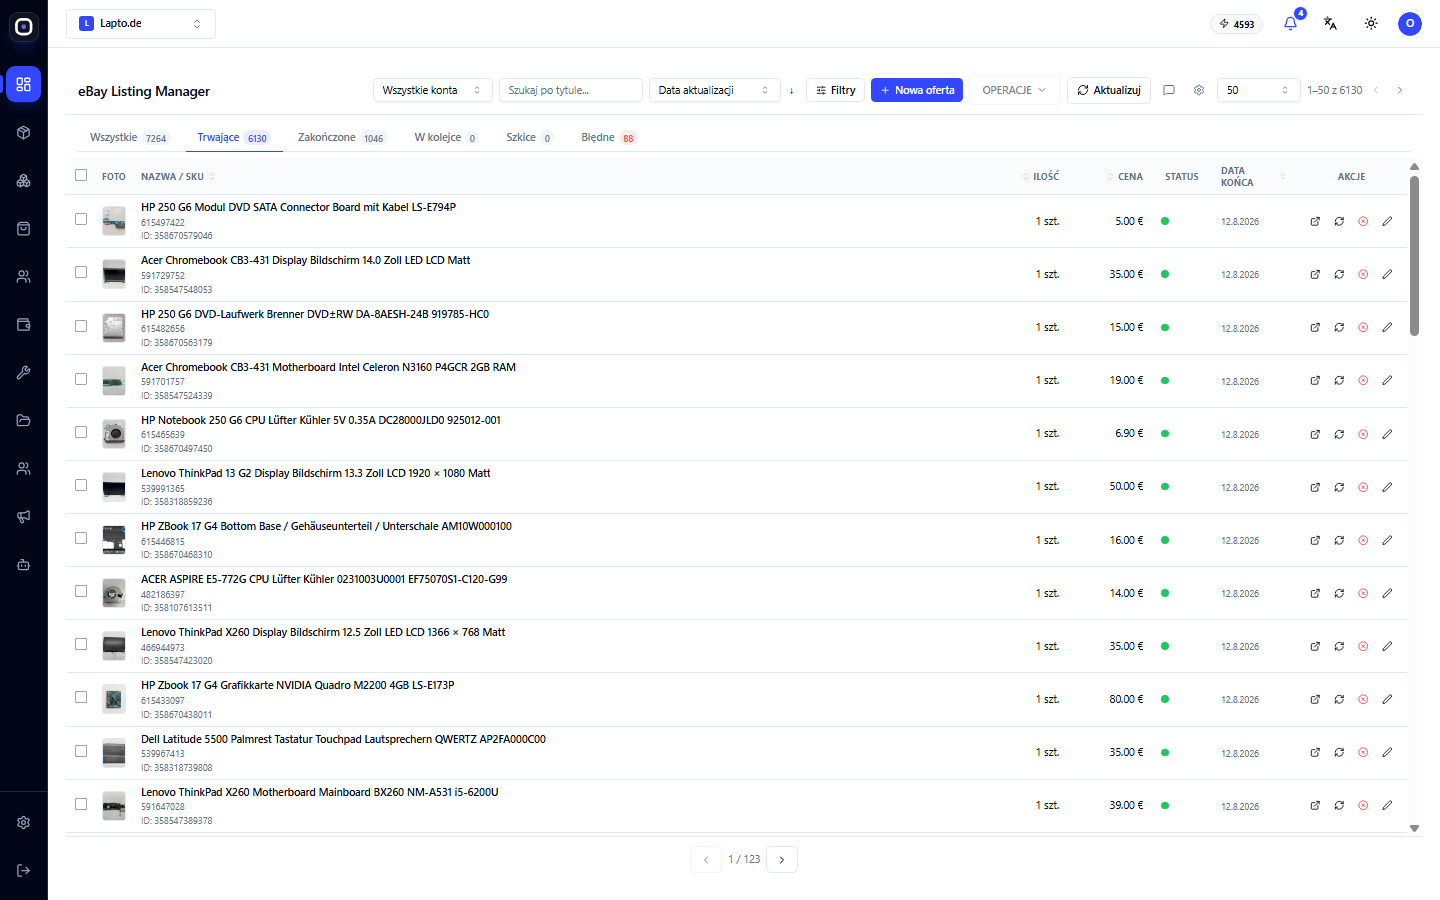Open the Lapto.de account switcher

[x=141, y=24]
